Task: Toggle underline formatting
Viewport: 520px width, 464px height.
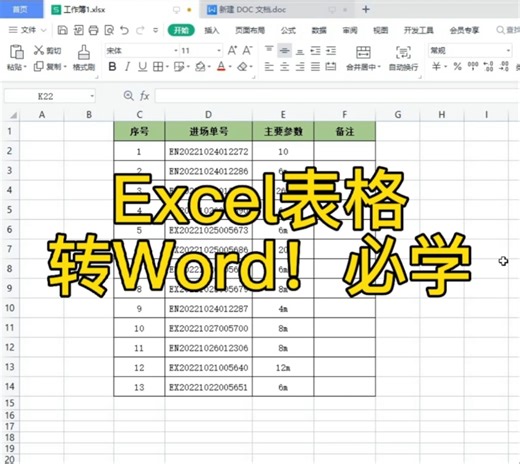Action: coord(142,67)
